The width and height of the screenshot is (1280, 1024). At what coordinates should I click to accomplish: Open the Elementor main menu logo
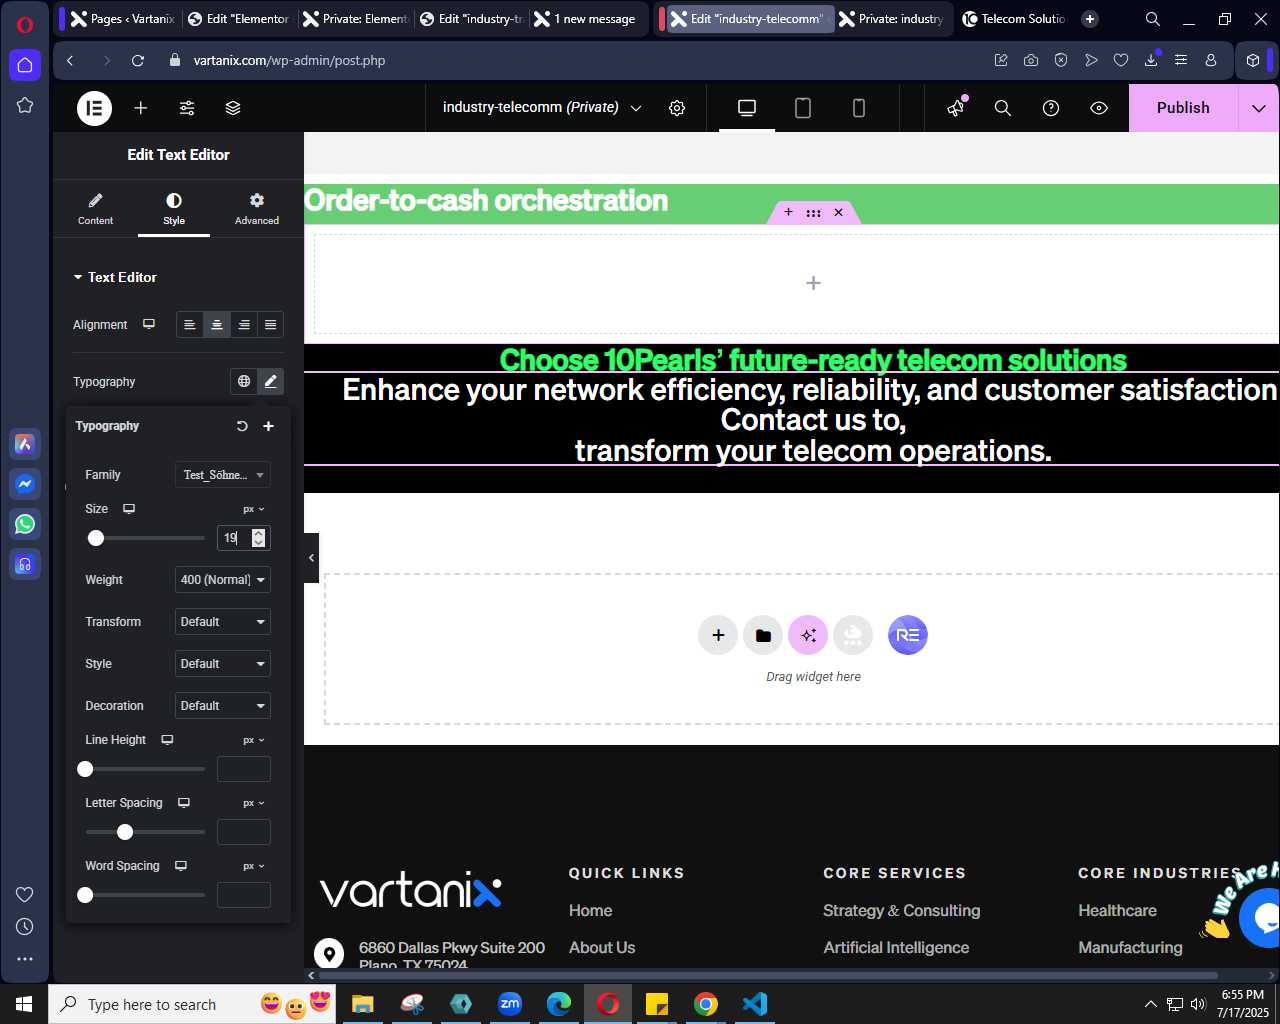[x=95, y=108]
